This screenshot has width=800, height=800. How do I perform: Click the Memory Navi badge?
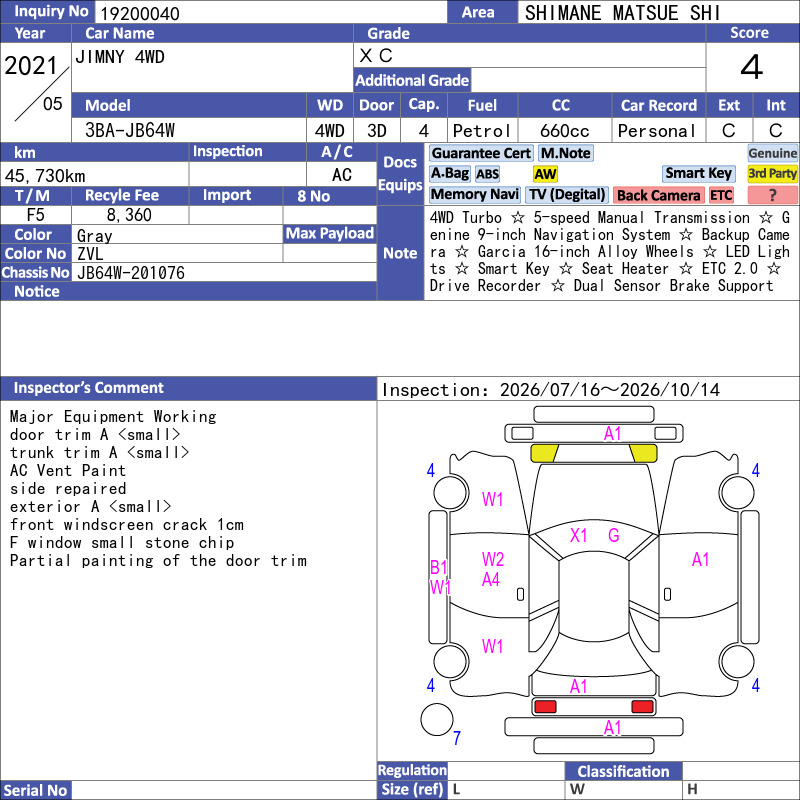(x=474, y=194)
